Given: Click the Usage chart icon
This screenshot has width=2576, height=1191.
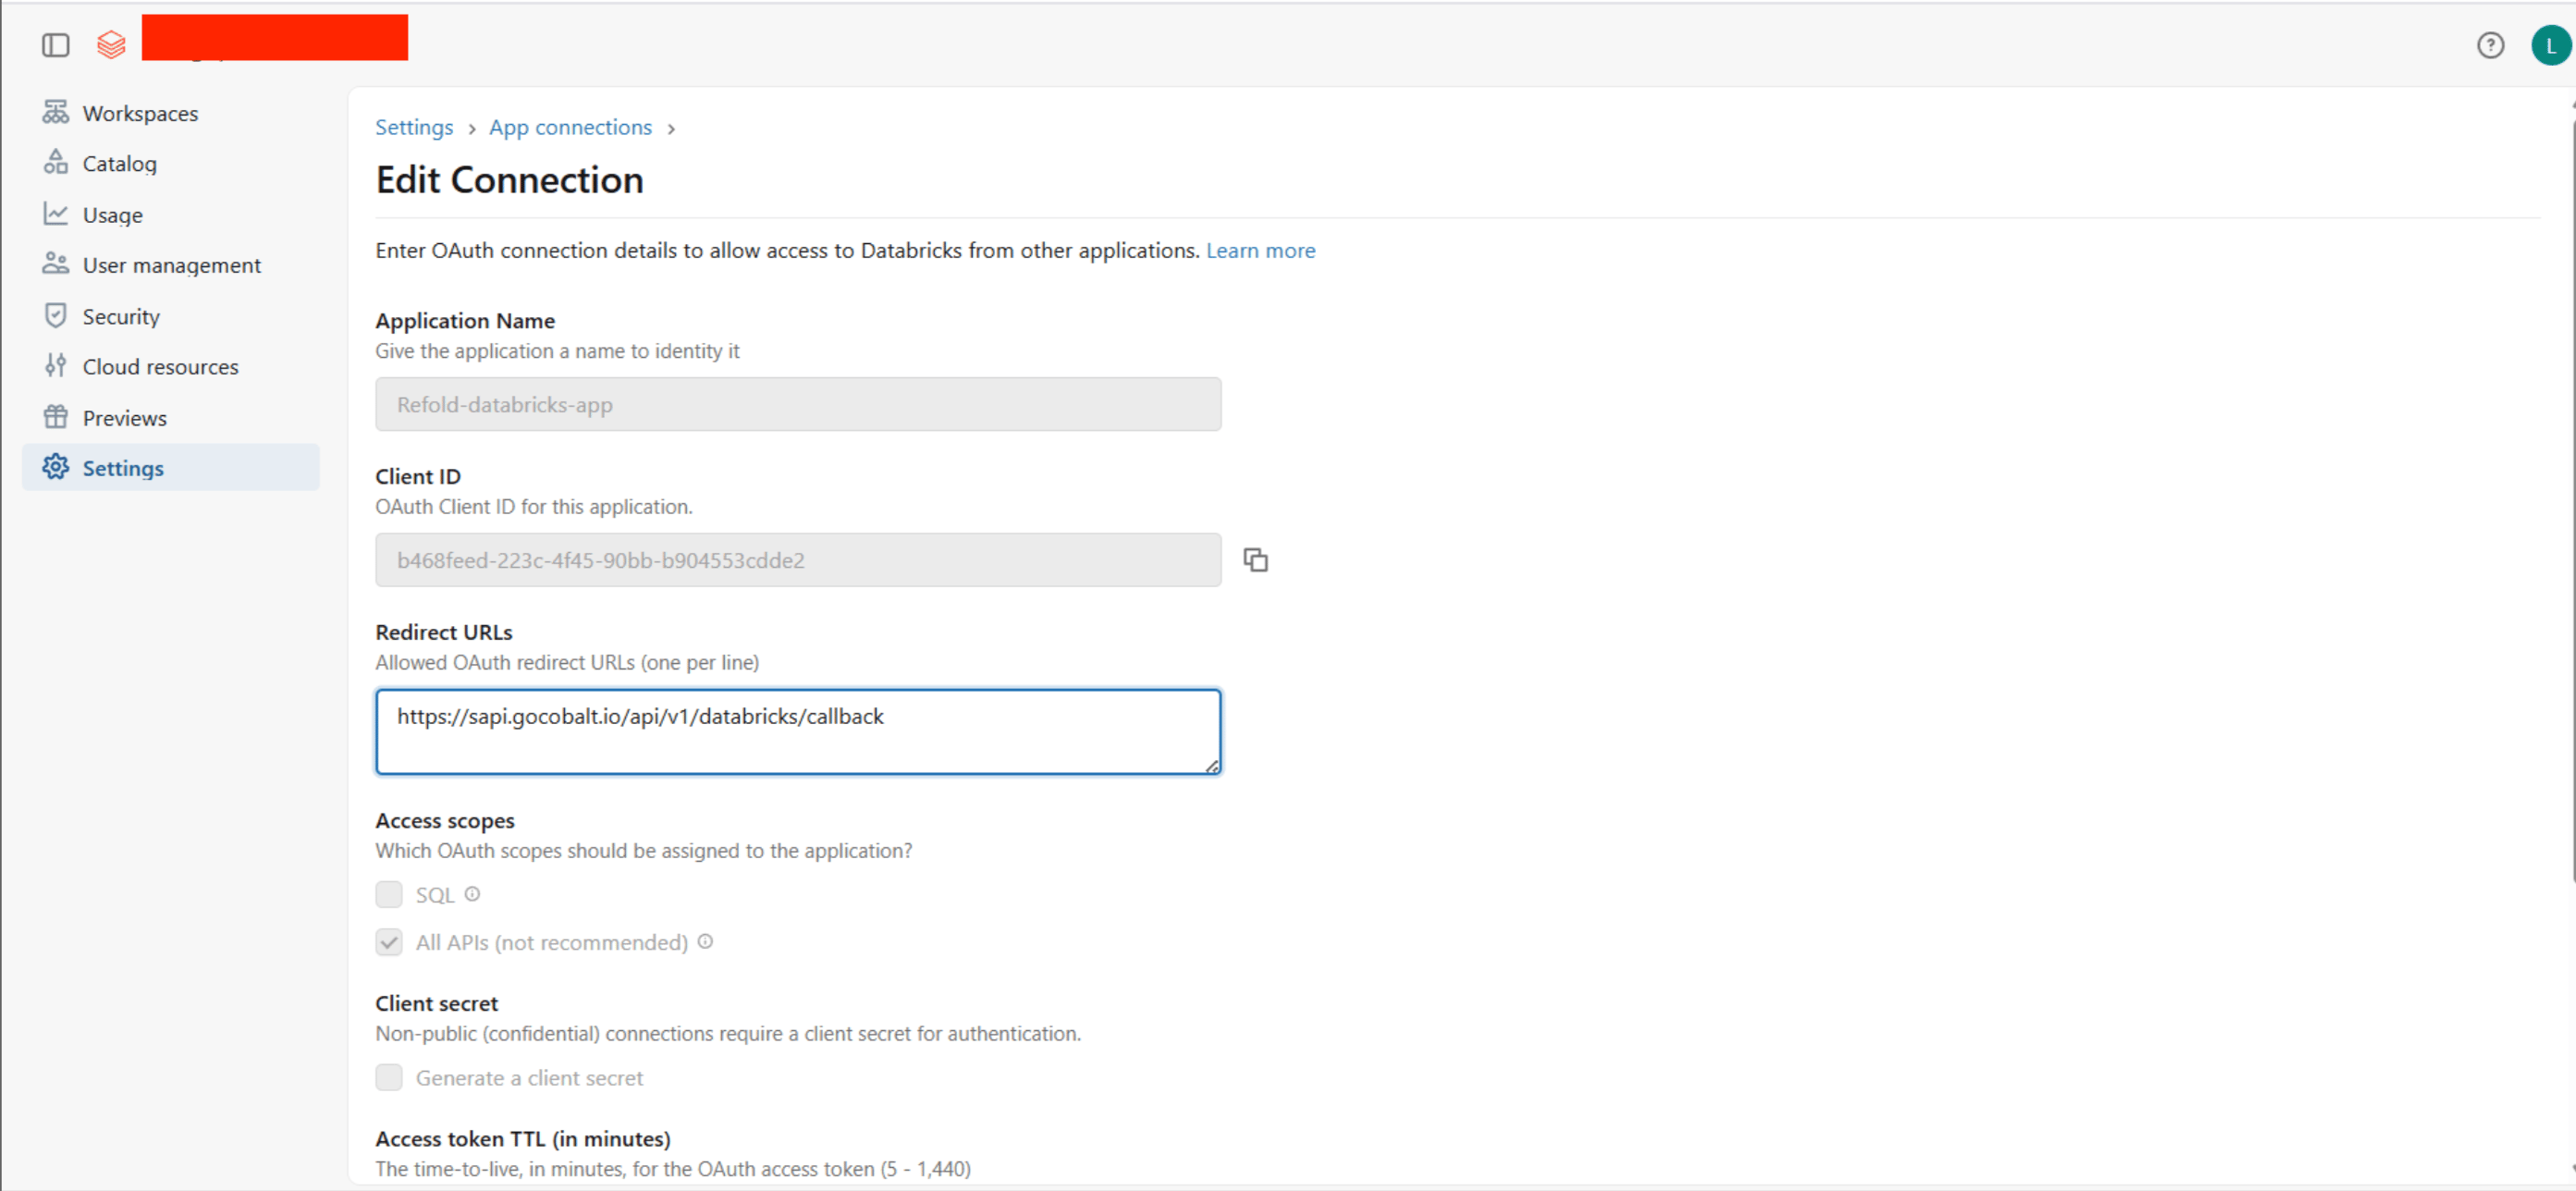Looking at the screenshot, I should [55, 213].
